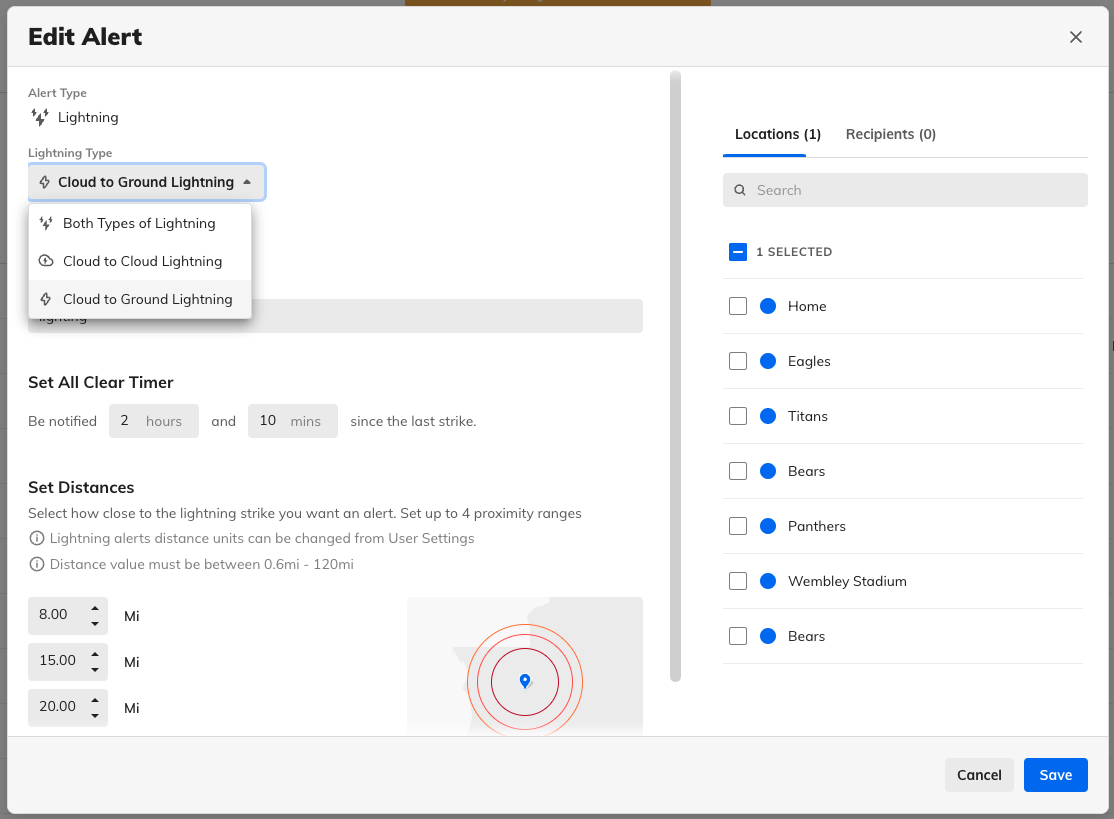This screenshot has height=819, width=1114.
Task: Tick the Wembley Stadium checkbox
Action: tap(738, 581)
